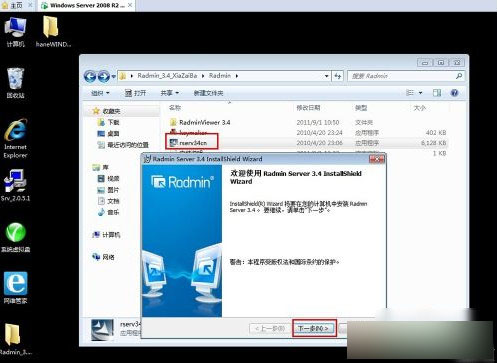Switch to Windows Server 2008 R2 tab
Screen dimensions: 497x363
coord(84,5)
